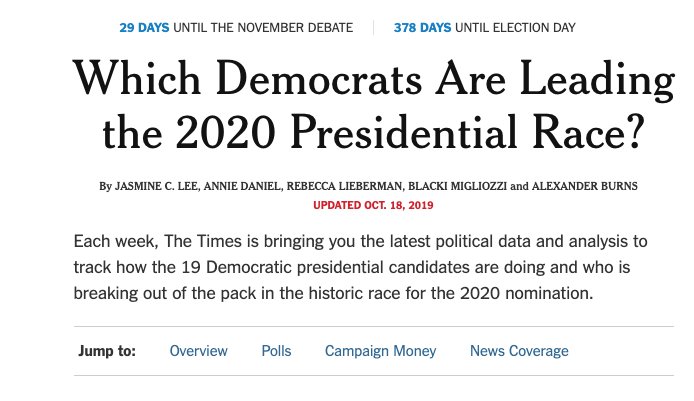
Task: Open the Campaign Money section link
Action: tap(380, 351)
